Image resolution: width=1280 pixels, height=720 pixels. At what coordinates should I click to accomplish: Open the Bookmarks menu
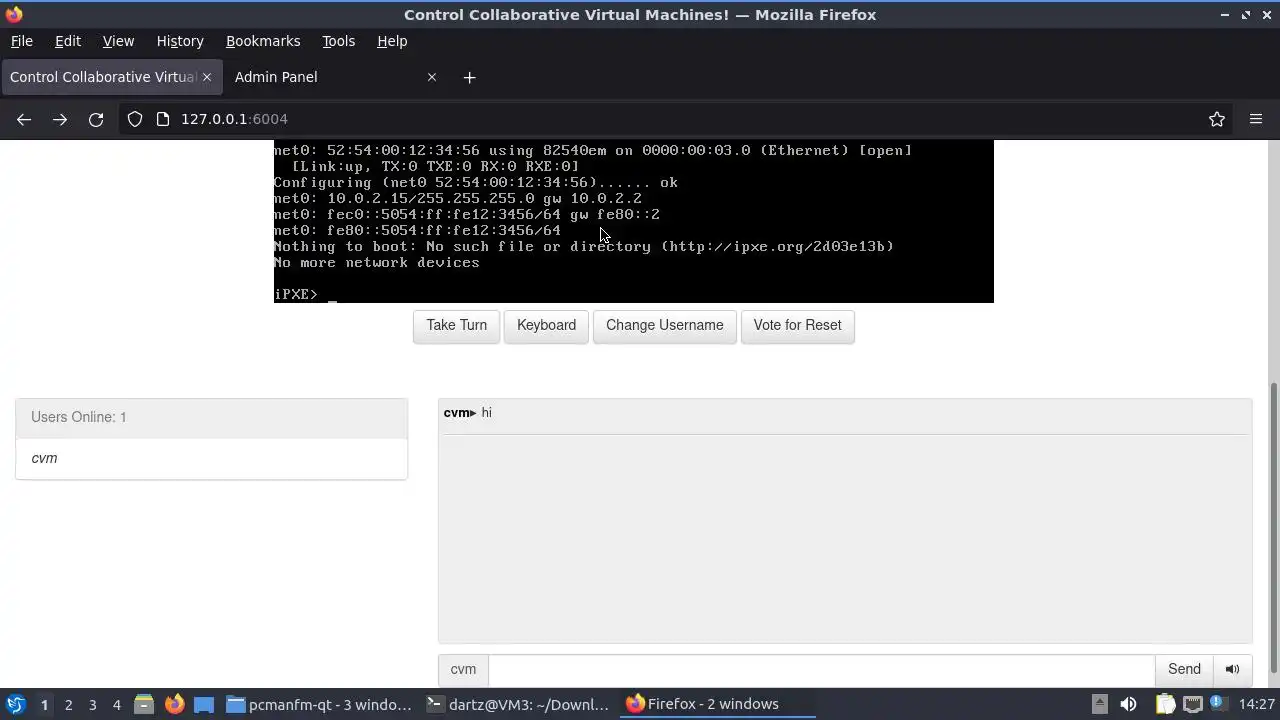point(263,41)
